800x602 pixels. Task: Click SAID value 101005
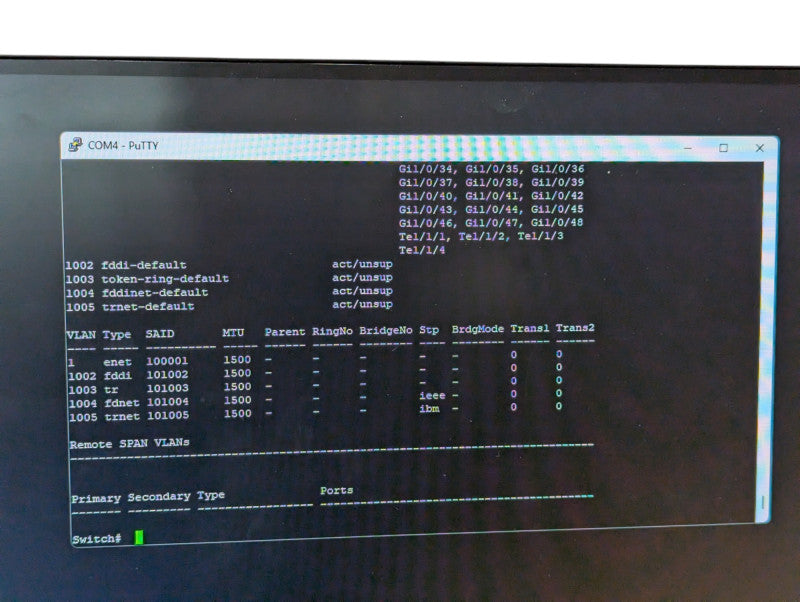point(168,416)
